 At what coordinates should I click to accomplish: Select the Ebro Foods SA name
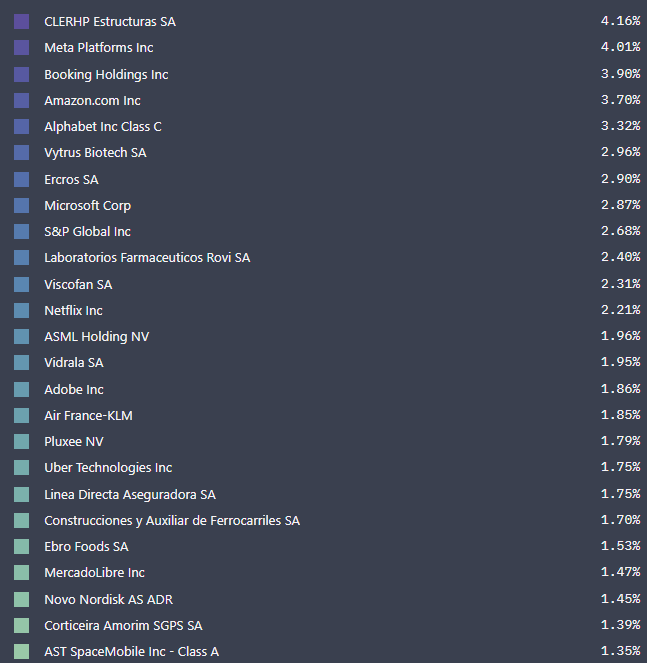click(86, 547)
